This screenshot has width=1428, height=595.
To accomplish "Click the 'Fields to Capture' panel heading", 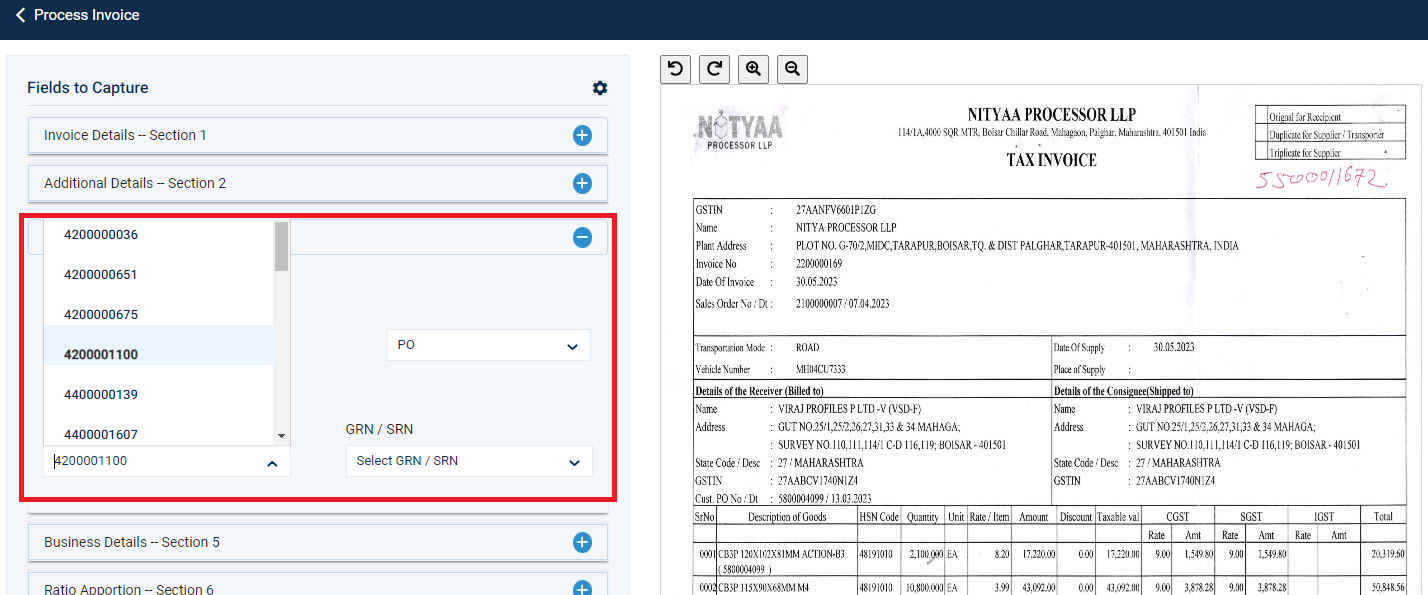I will click(88, 88).
